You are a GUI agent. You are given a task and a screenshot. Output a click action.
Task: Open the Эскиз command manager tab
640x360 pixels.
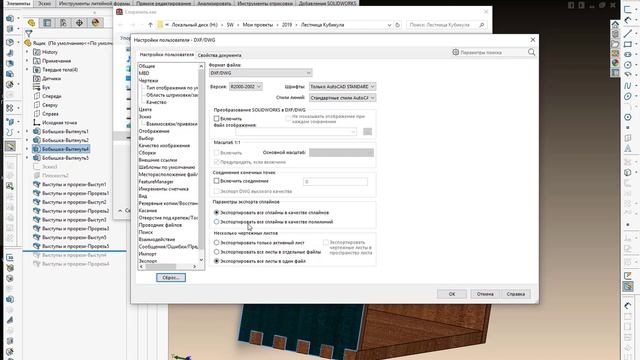tap(44, 3)
